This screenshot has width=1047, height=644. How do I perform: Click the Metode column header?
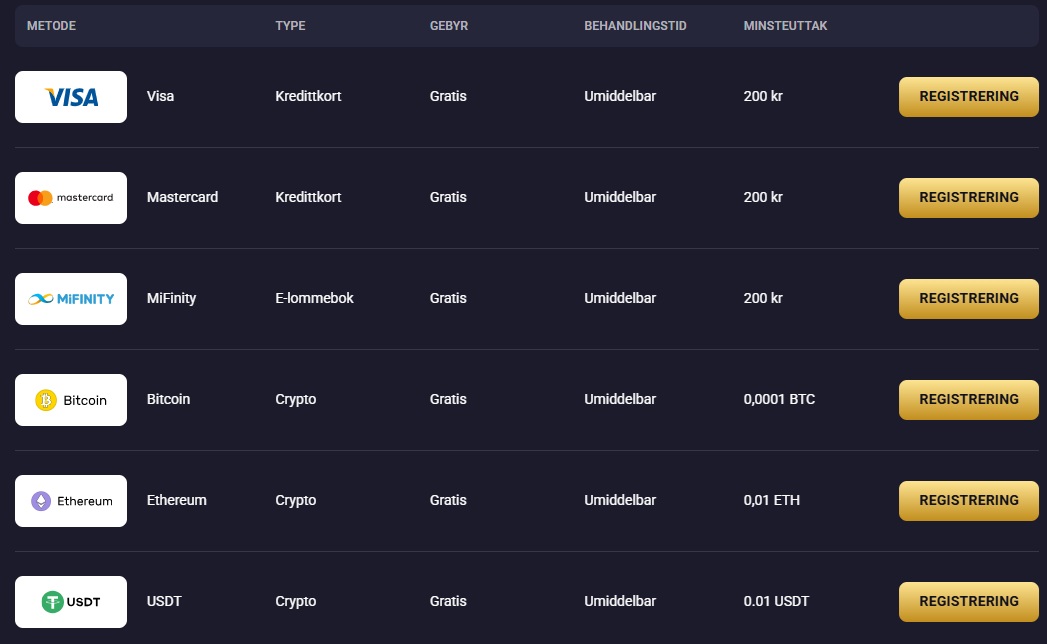coord(51,25)
